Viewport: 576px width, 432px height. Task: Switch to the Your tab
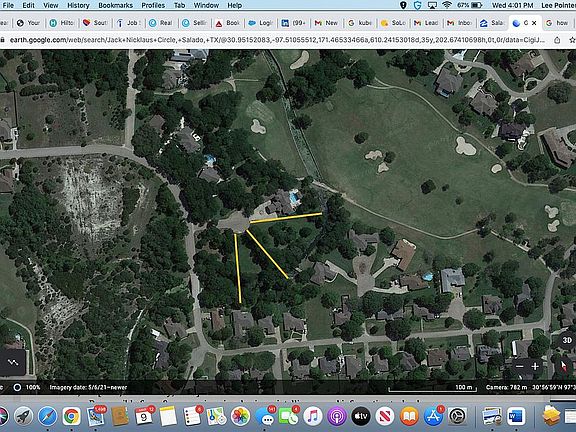29,23
